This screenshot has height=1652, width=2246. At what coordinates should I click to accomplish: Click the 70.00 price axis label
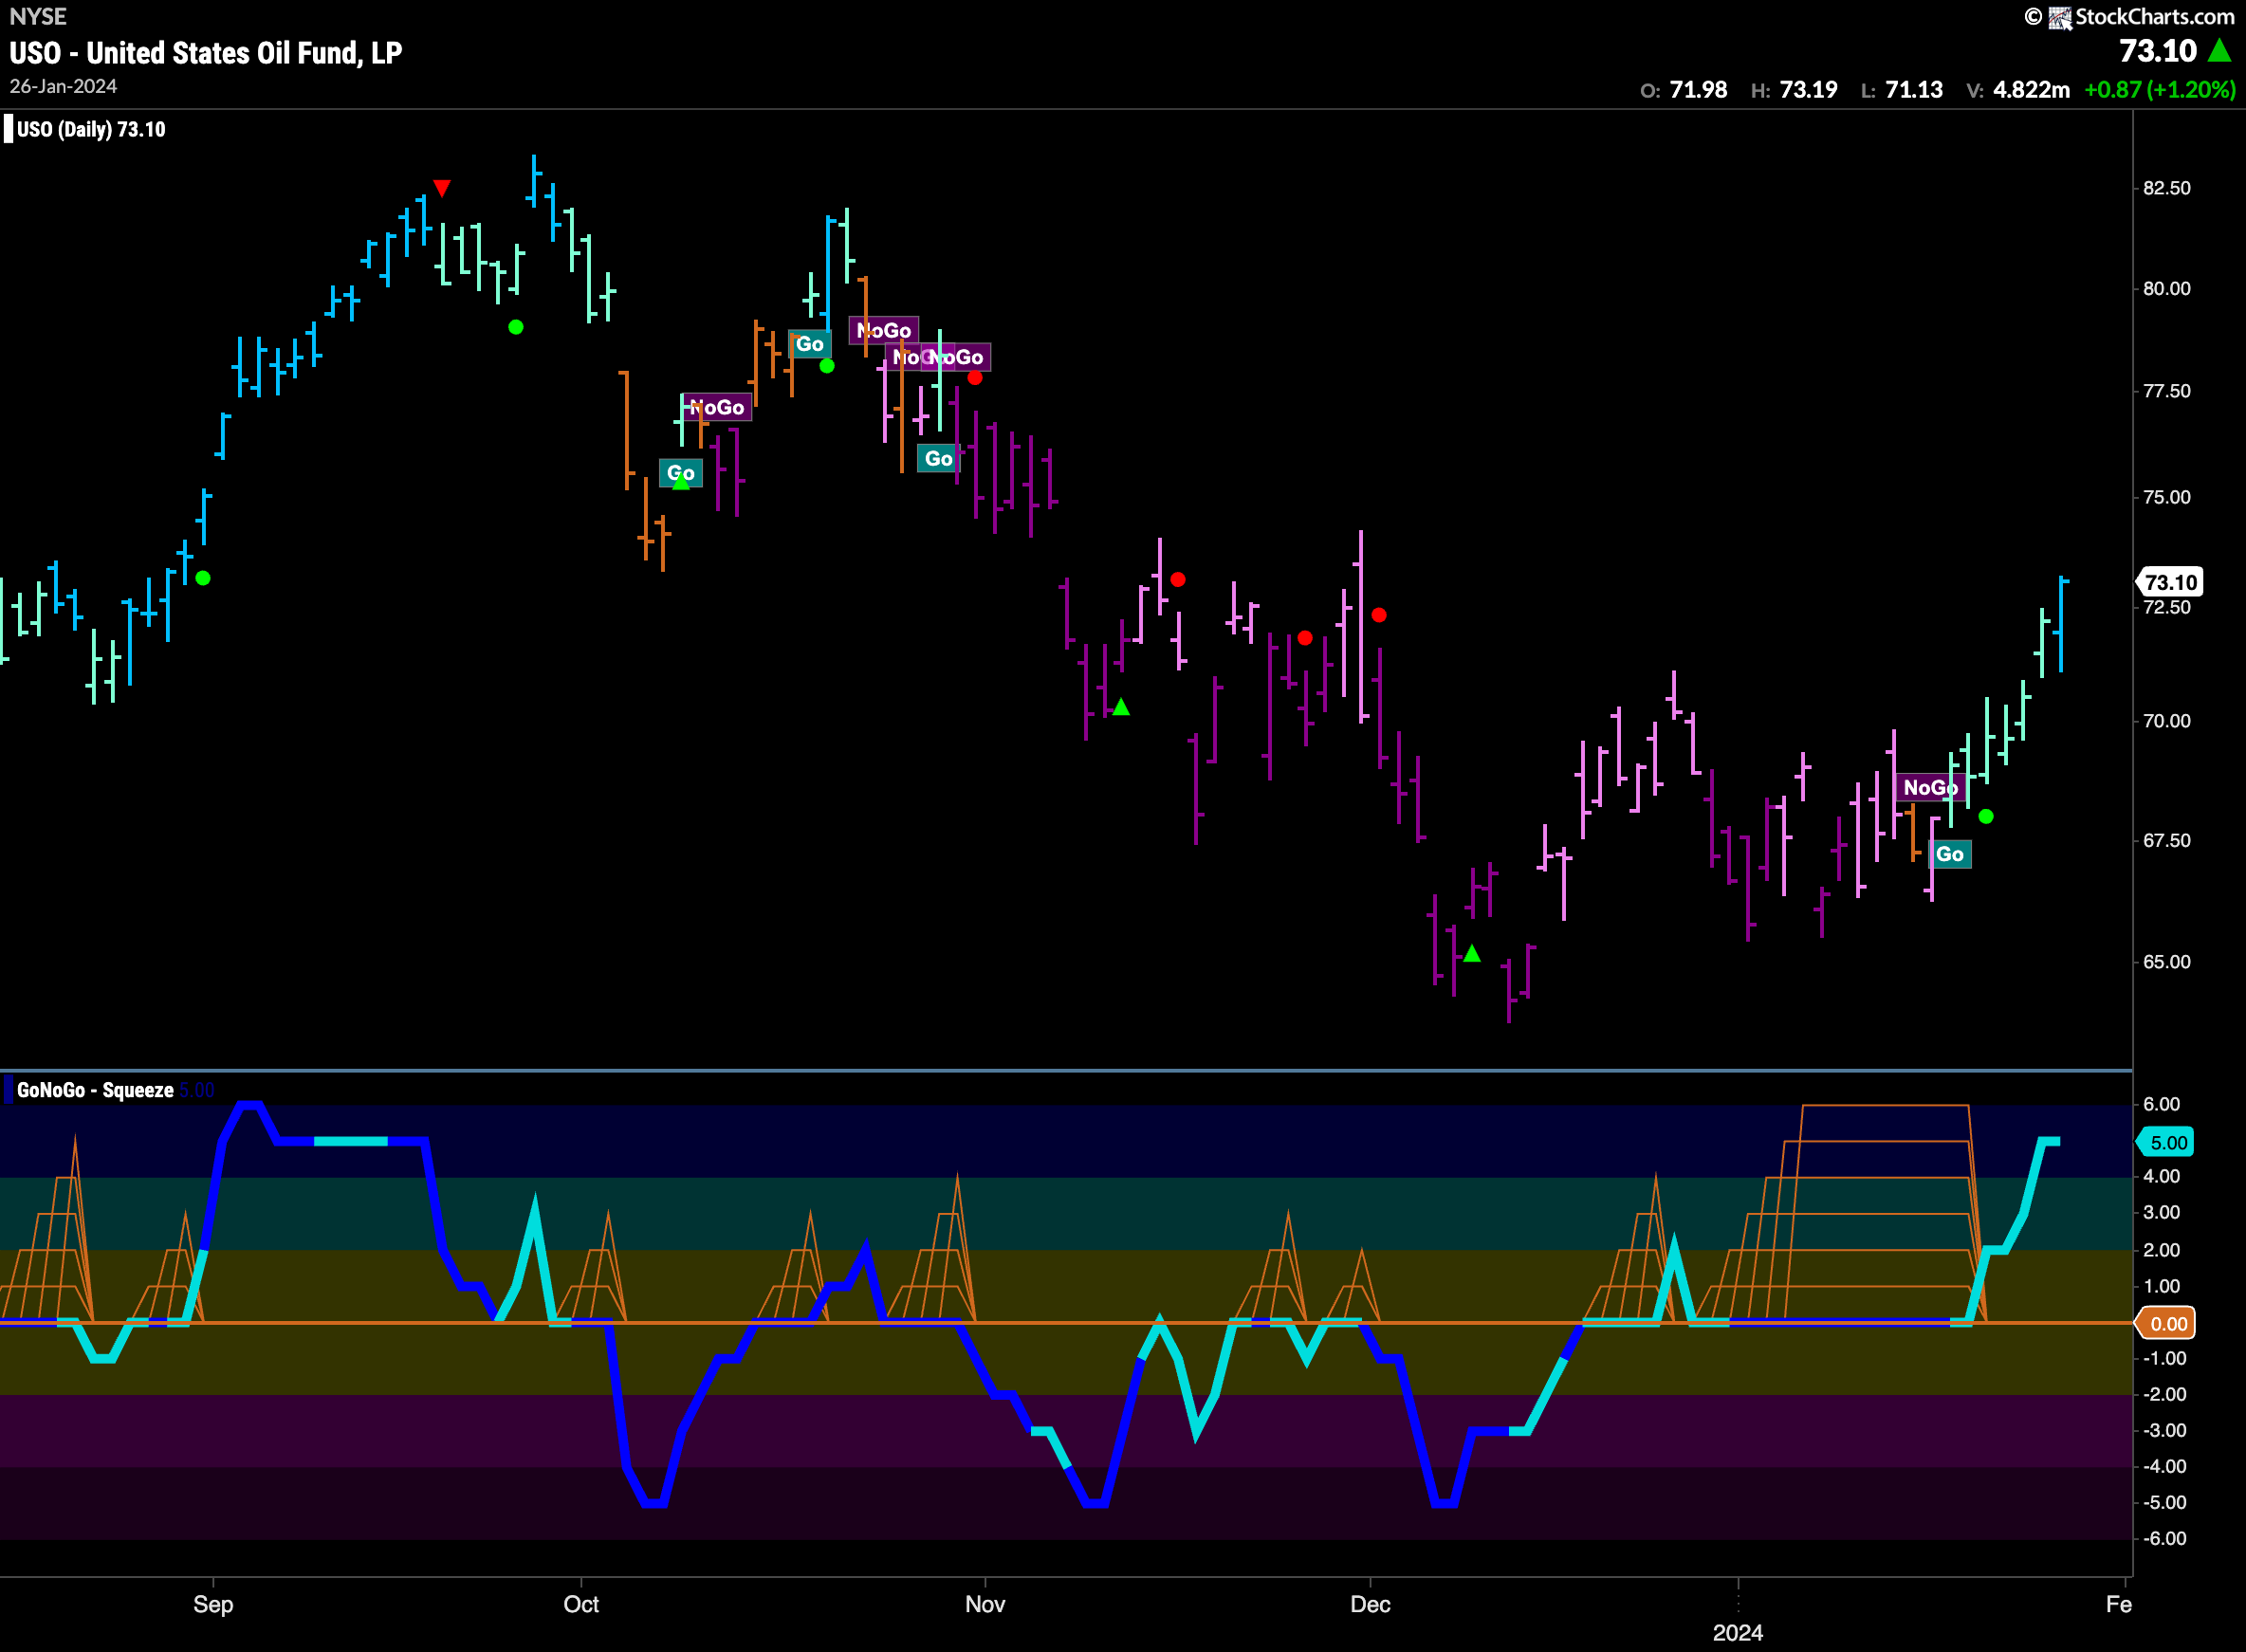[2166, 721]
